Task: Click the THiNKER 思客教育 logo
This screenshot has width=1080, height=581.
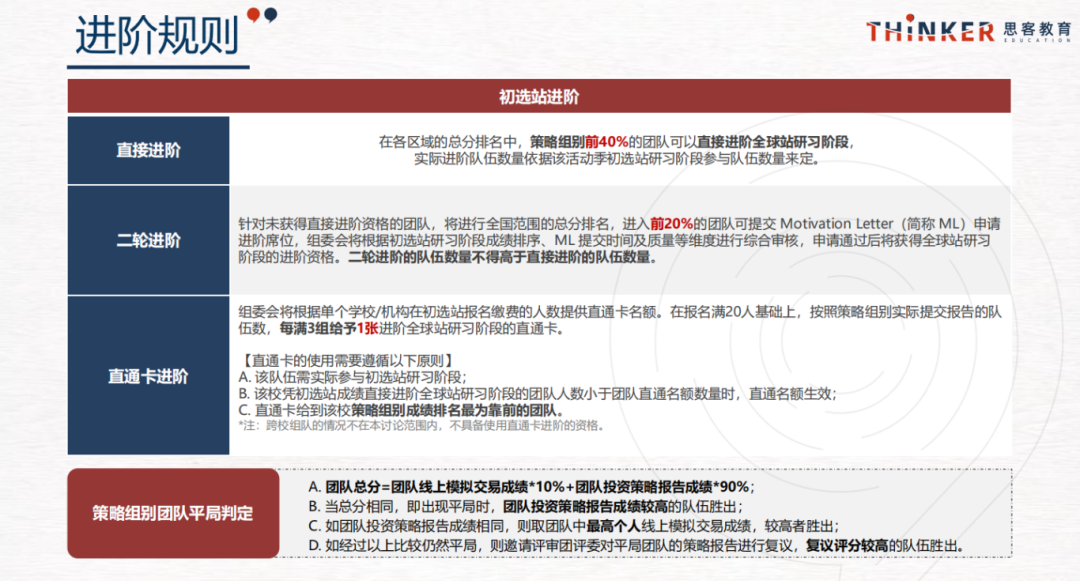Action: pos(968,30)
